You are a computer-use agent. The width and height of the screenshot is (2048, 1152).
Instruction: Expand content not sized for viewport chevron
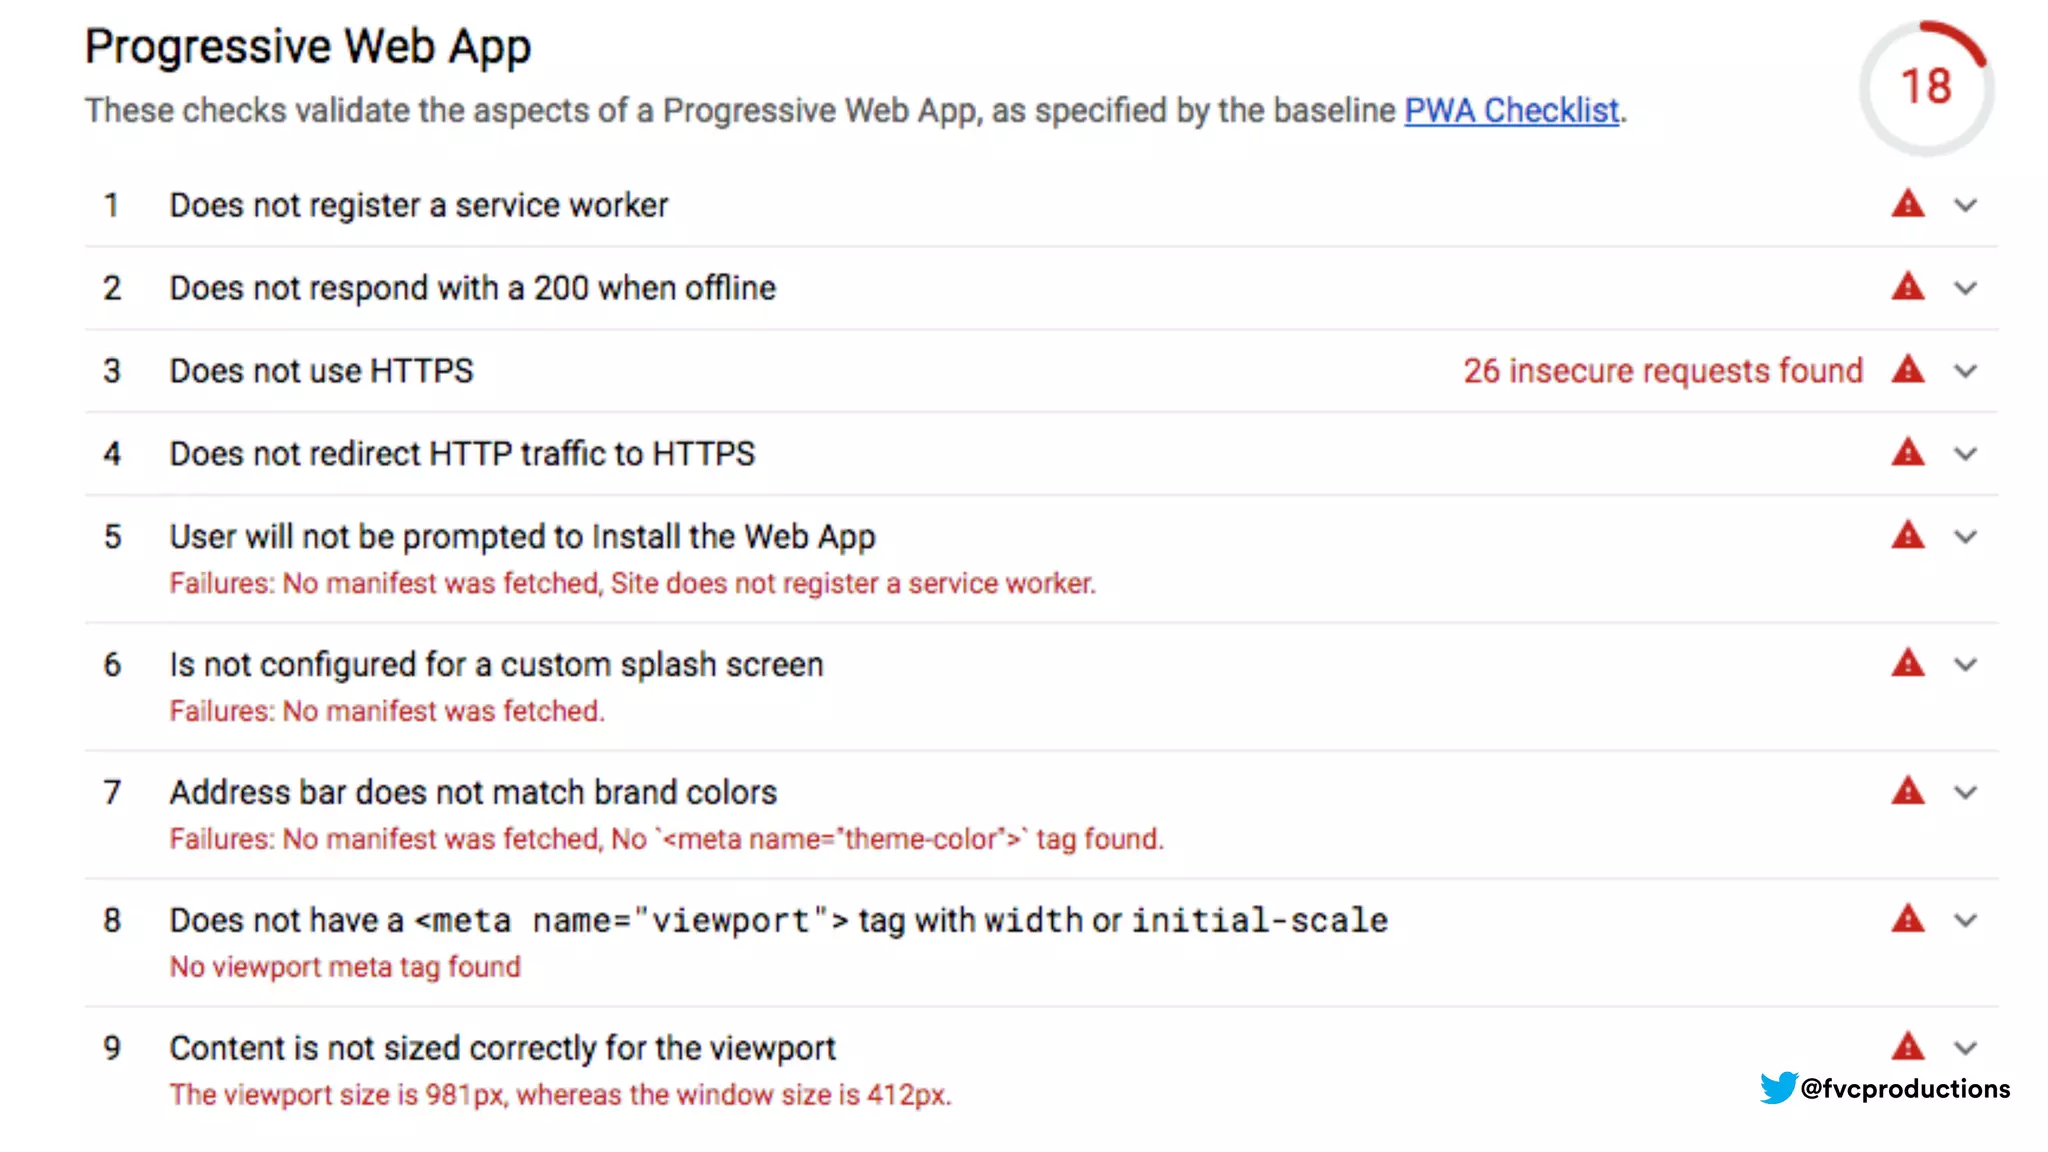pos(1965,1048)
